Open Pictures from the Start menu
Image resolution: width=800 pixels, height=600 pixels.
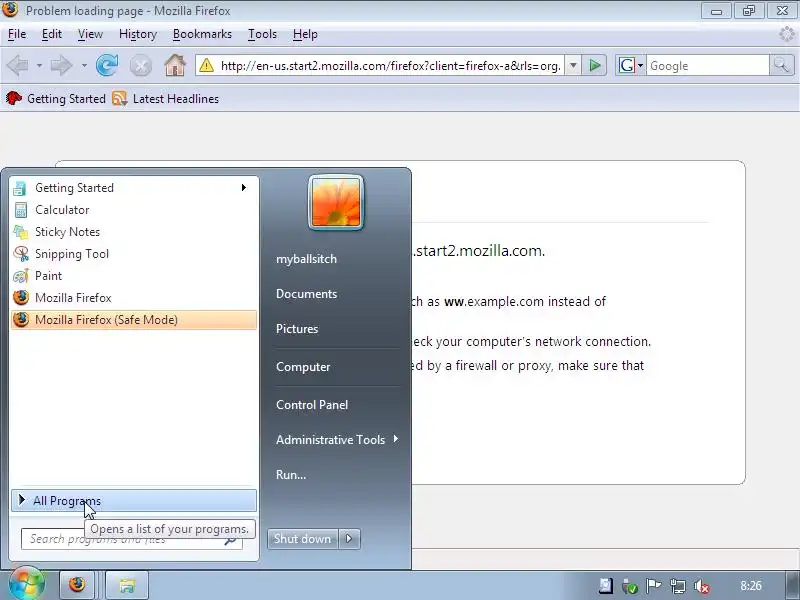click(297, 329)
